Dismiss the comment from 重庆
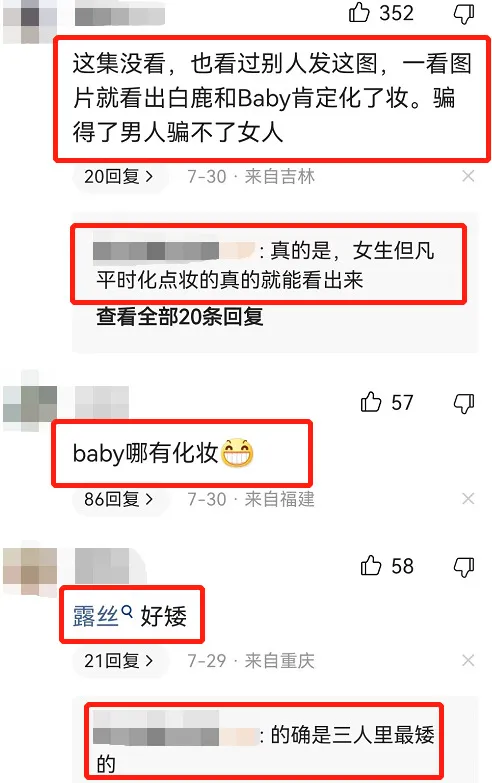This screenshot has width=492, height=783. coord(468,661)
